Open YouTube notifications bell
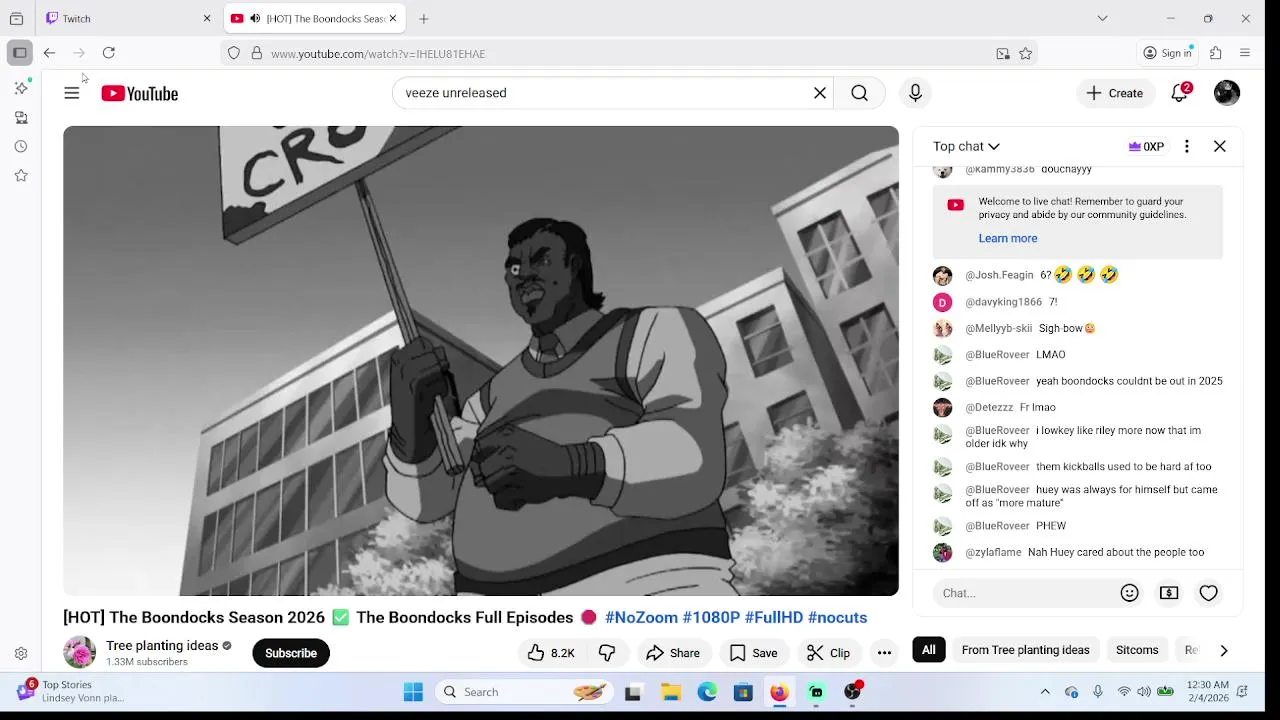 (1180, 93)
